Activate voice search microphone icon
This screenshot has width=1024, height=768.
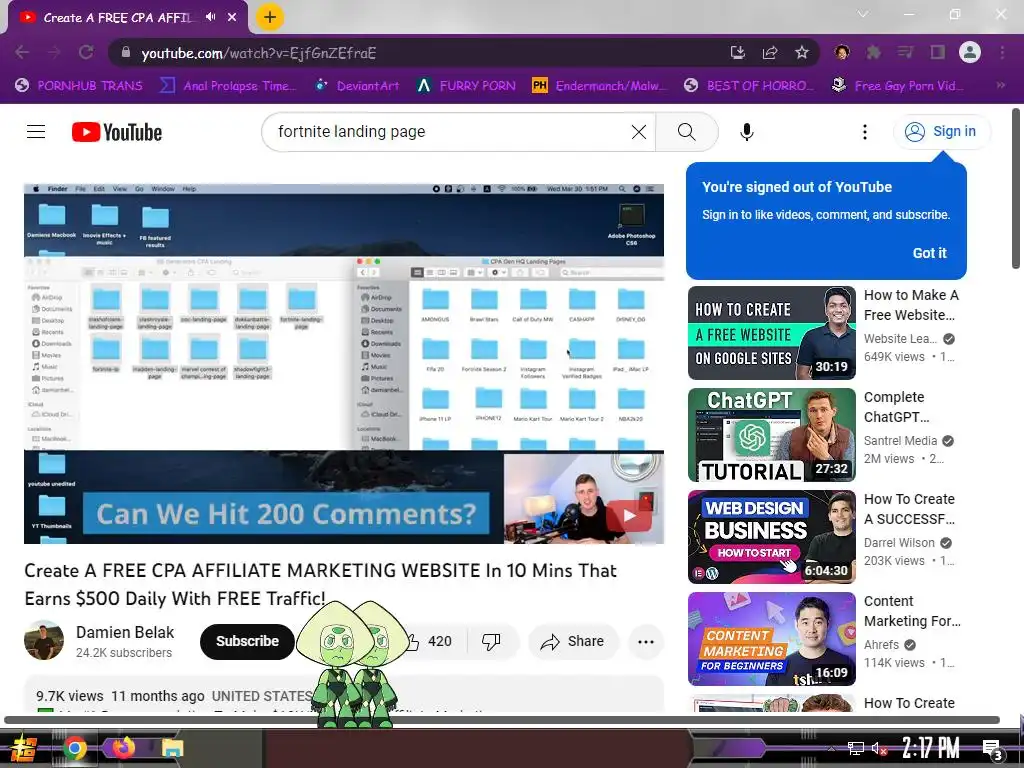pos(746,132)
